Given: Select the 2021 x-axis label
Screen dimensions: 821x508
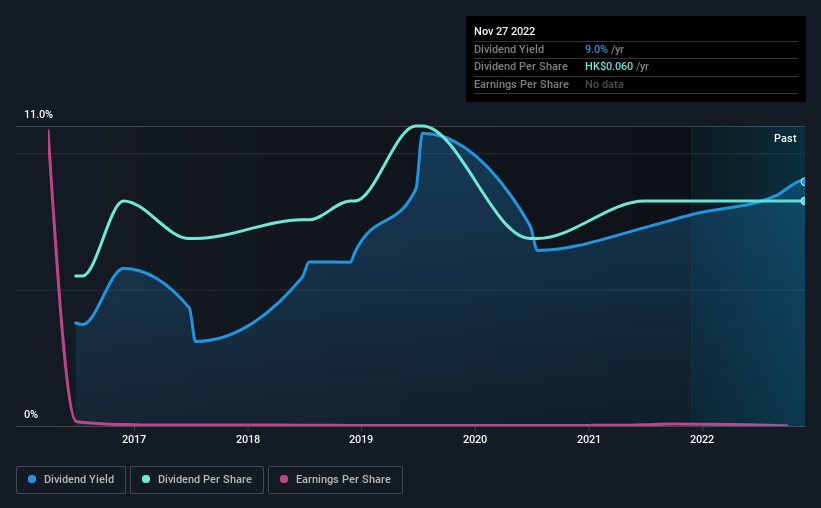Looking at the screenshot, I should tap(589, 439).
